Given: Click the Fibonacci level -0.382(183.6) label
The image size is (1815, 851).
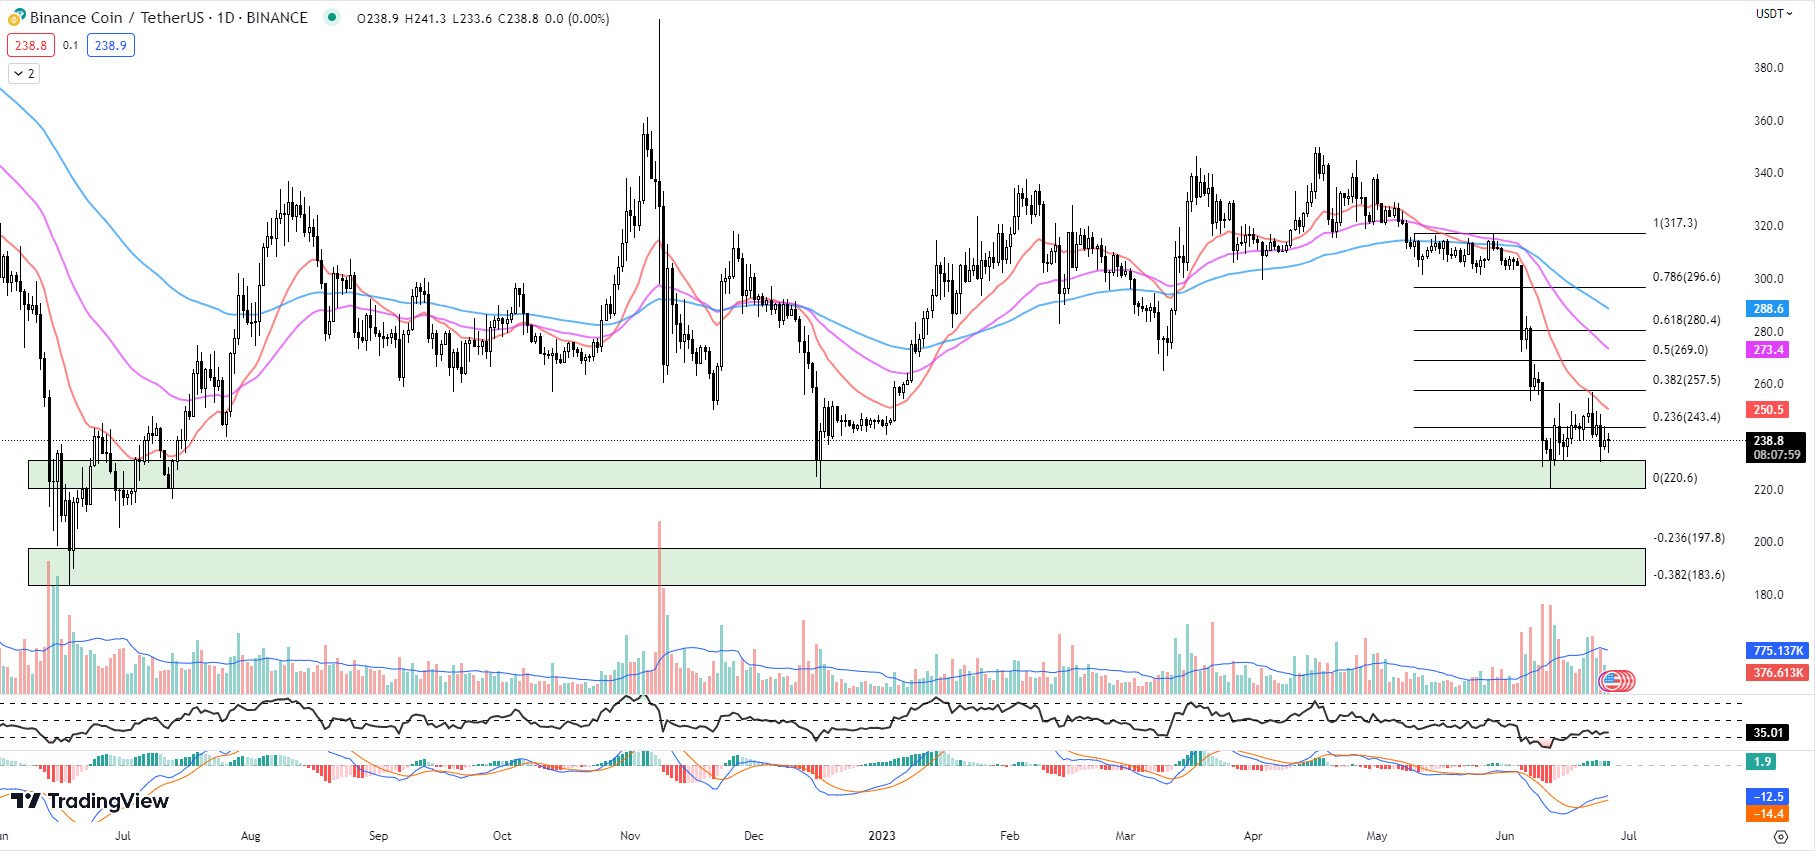Looking at the screenshot, I should 1689,575.
